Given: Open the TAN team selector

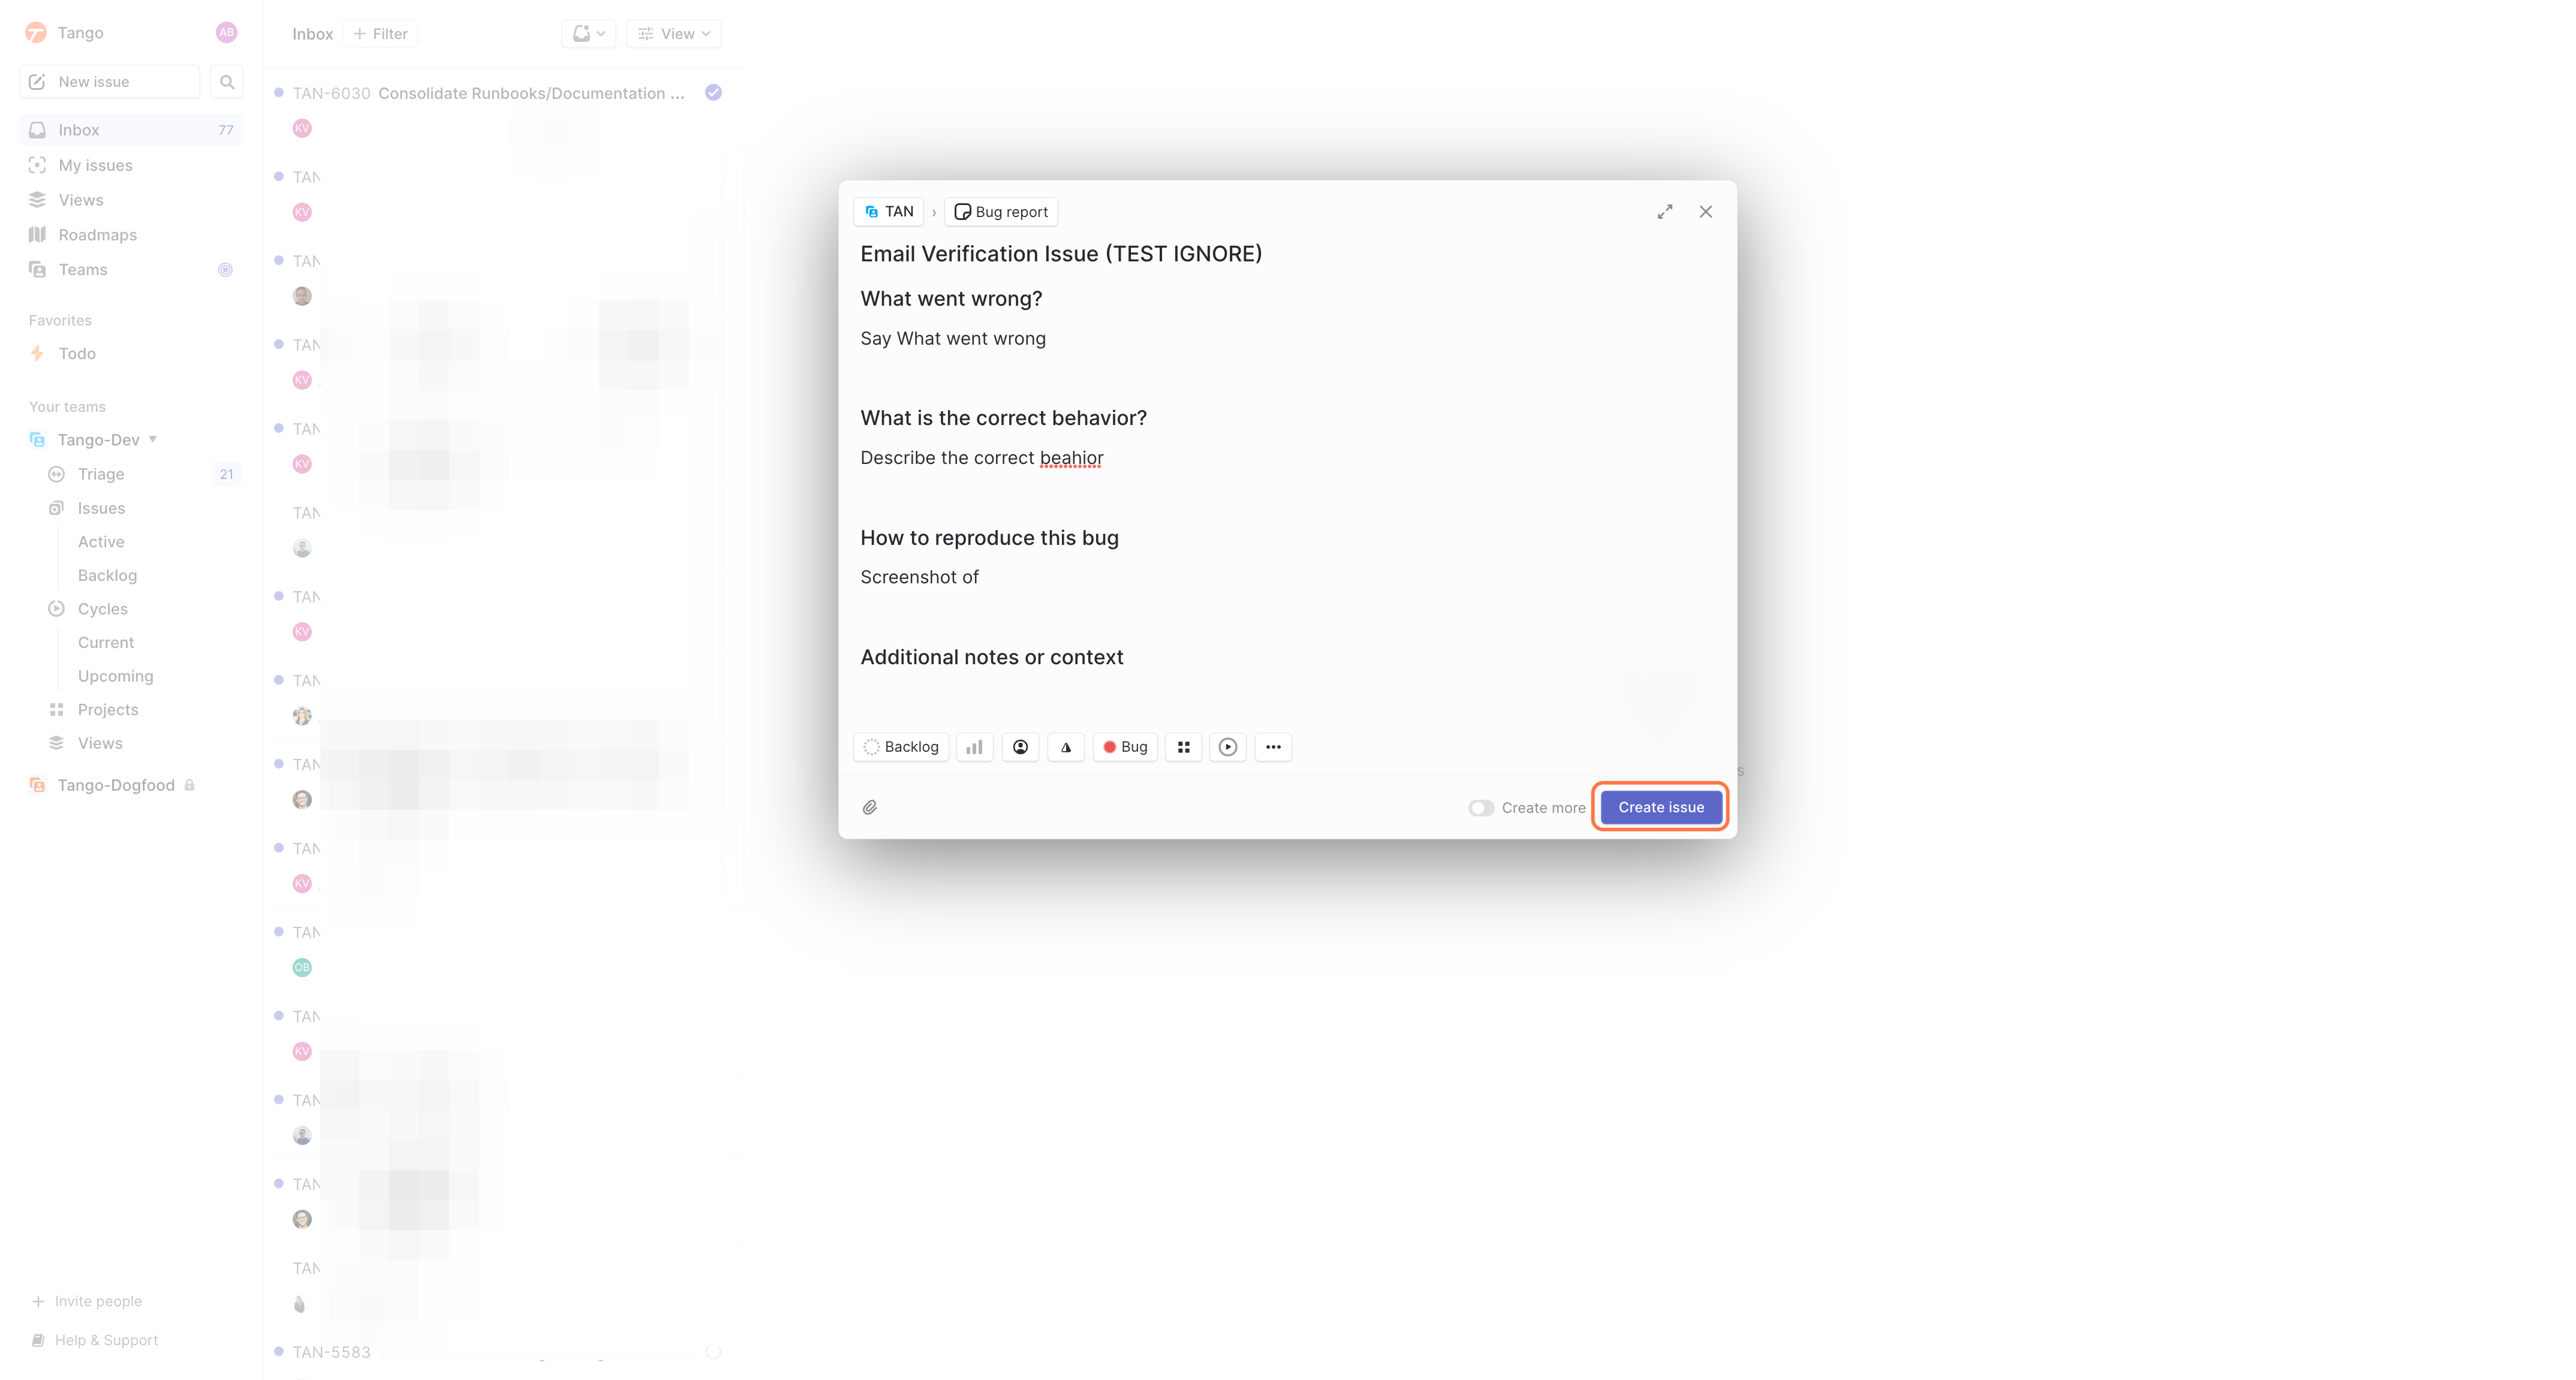Looking at the screenshot, I should tap(889, 212).
